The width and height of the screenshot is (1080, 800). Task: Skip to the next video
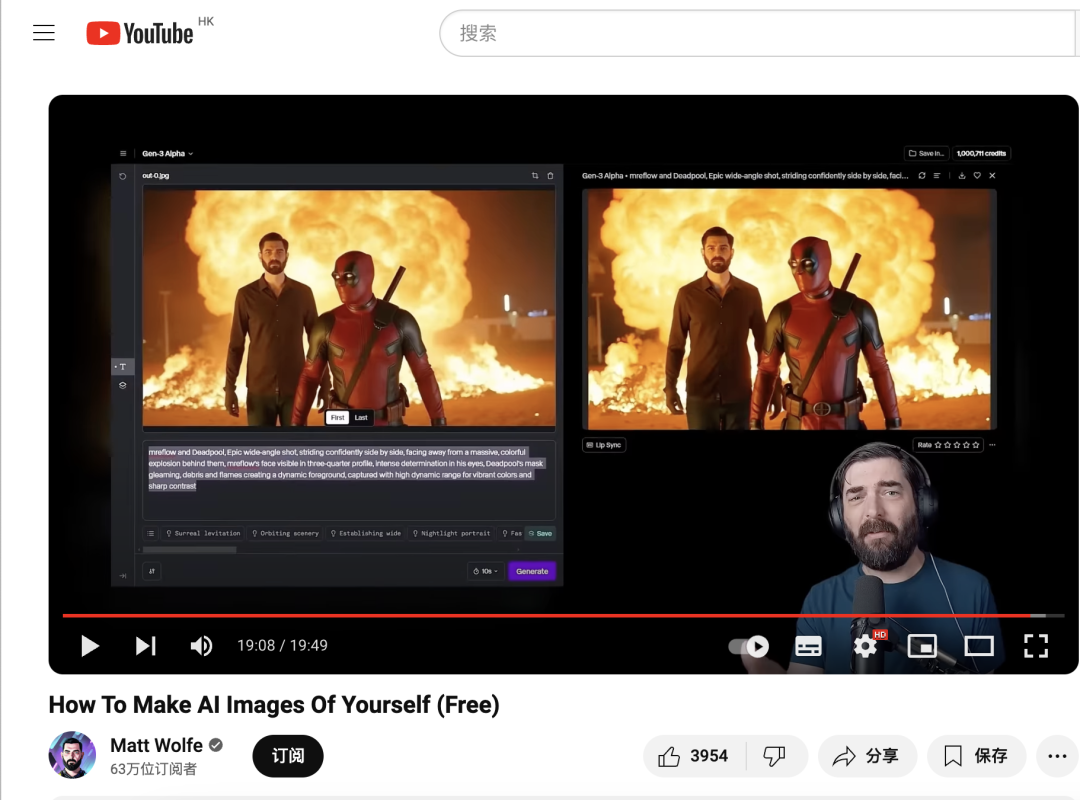point(145,646)
